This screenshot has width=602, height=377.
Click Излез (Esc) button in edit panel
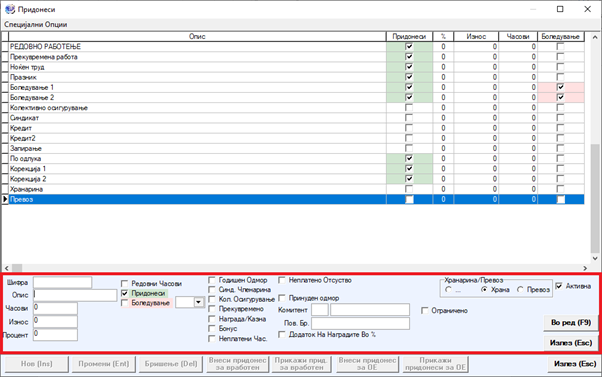tap(571, 343)
